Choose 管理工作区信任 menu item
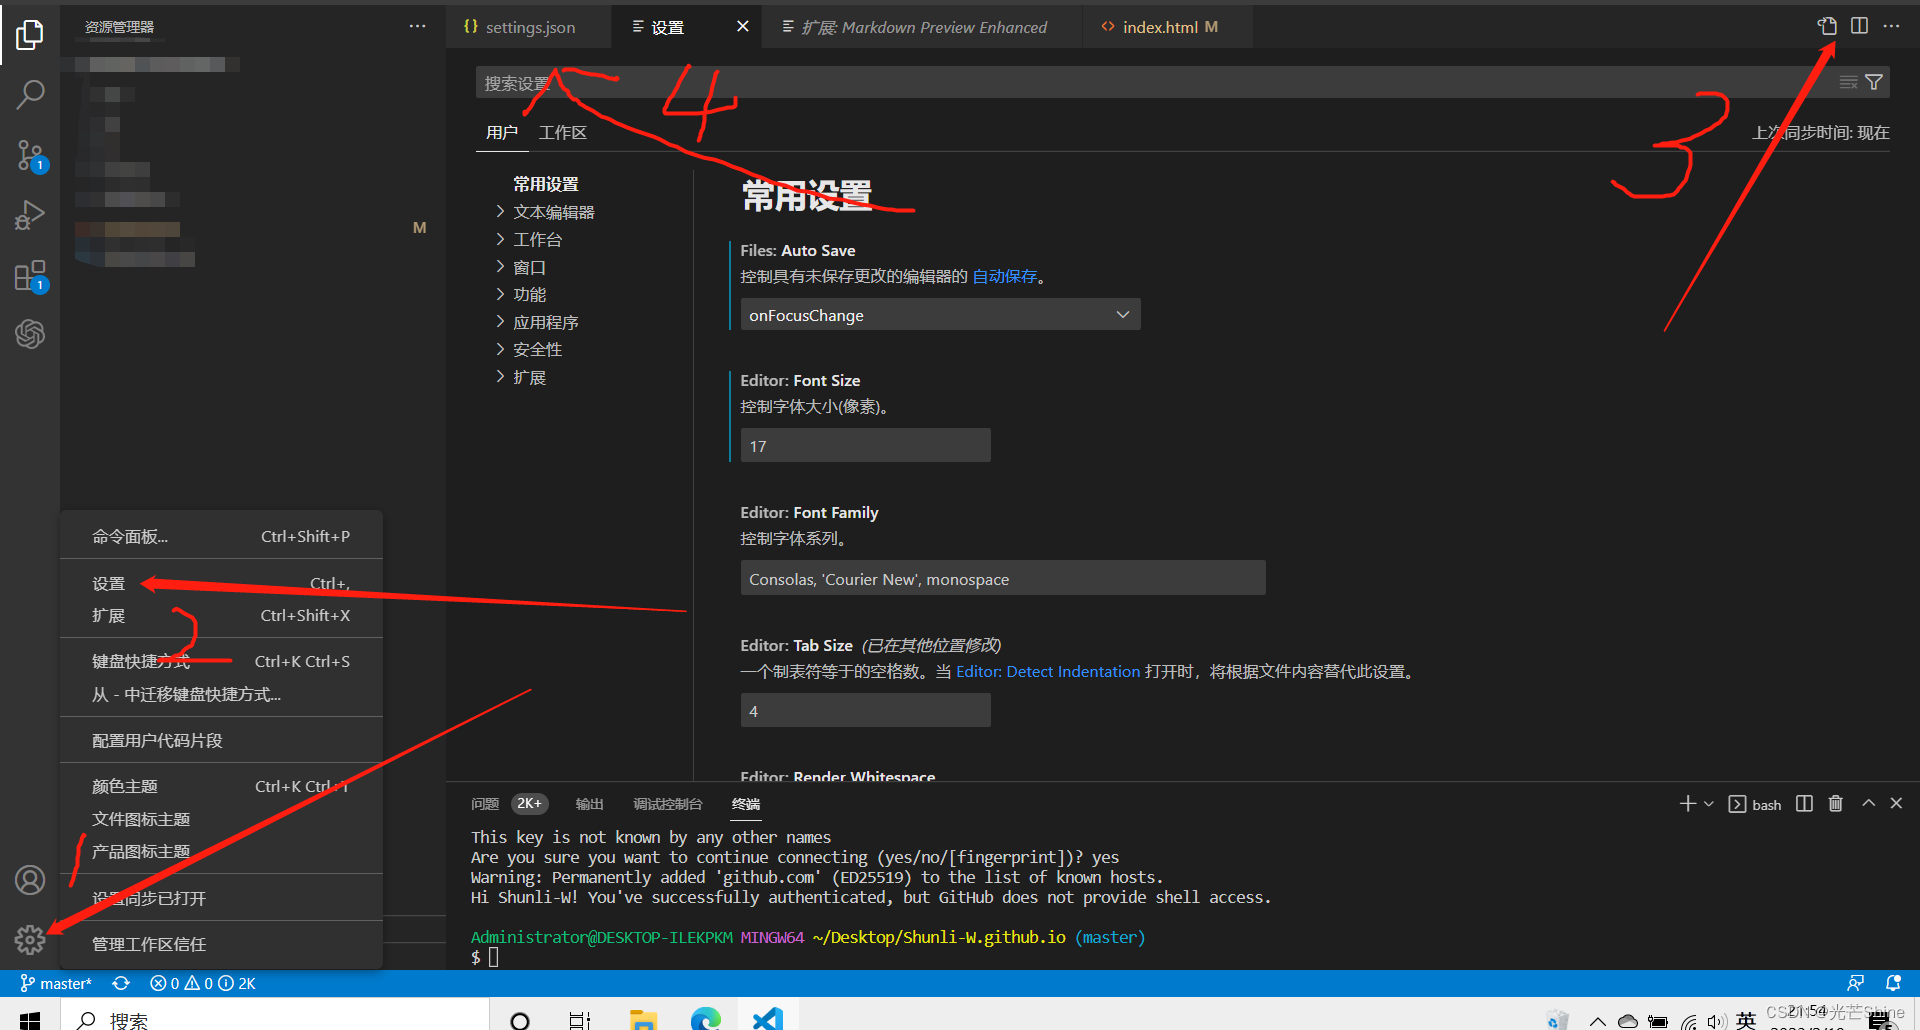1920x1030 pixels. (x=221, y=944)
